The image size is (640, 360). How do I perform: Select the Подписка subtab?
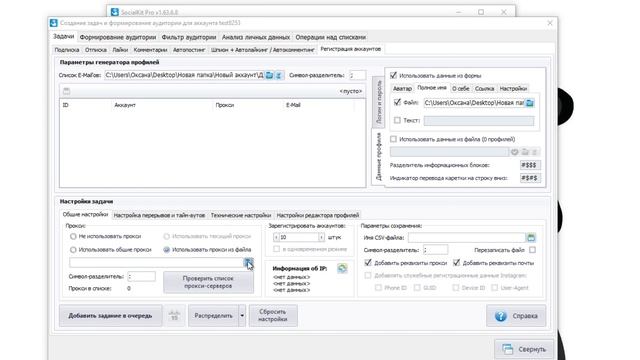click(67, 50)
